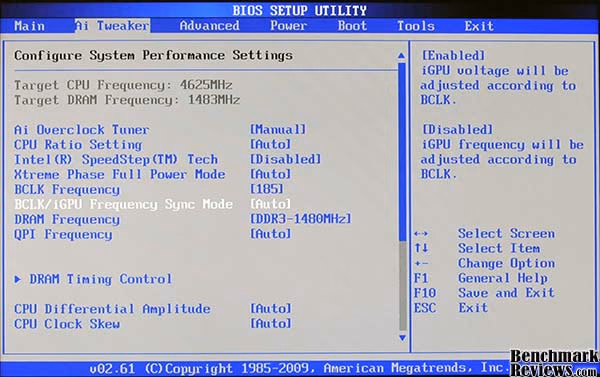The height and width of the screenshot is (377, 600).
Task: Select the BCLK Frequency label
Action: tap(67, 189)
